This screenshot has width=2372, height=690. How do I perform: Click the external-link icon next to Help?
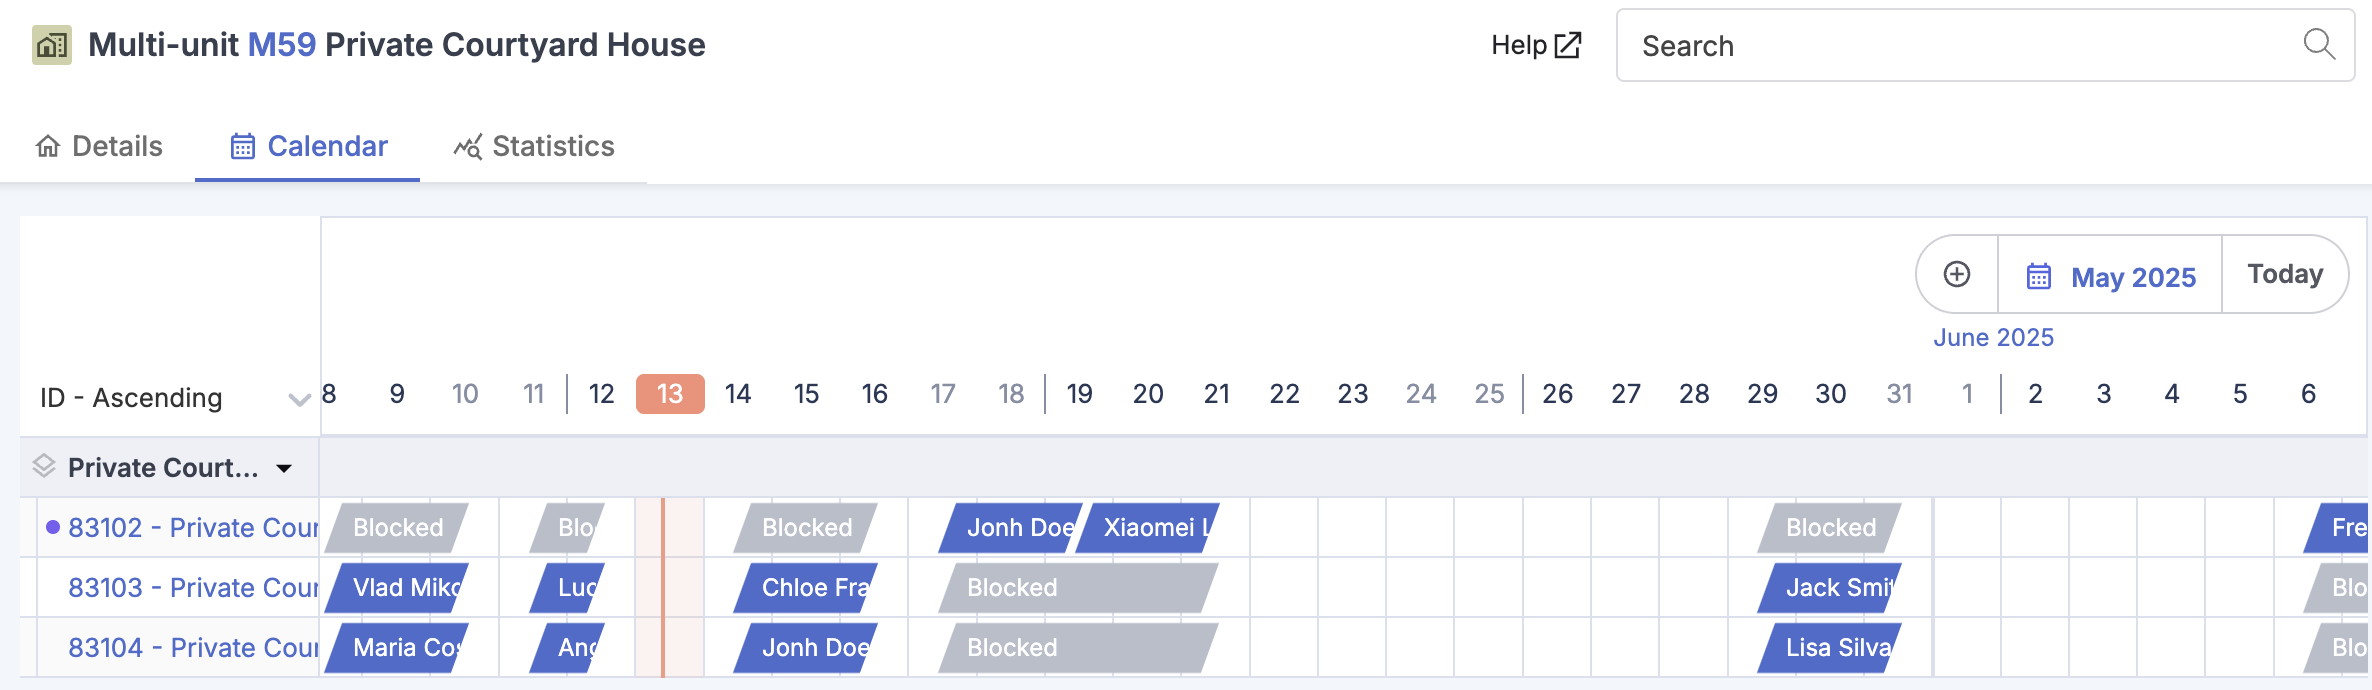(1566, 44)
